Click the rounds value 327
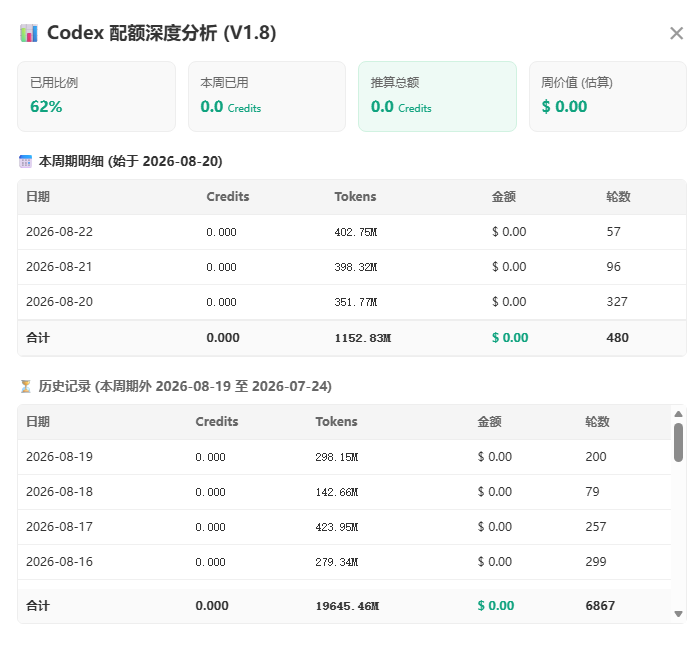Screen dimensions: 690x647 [617, 302]
